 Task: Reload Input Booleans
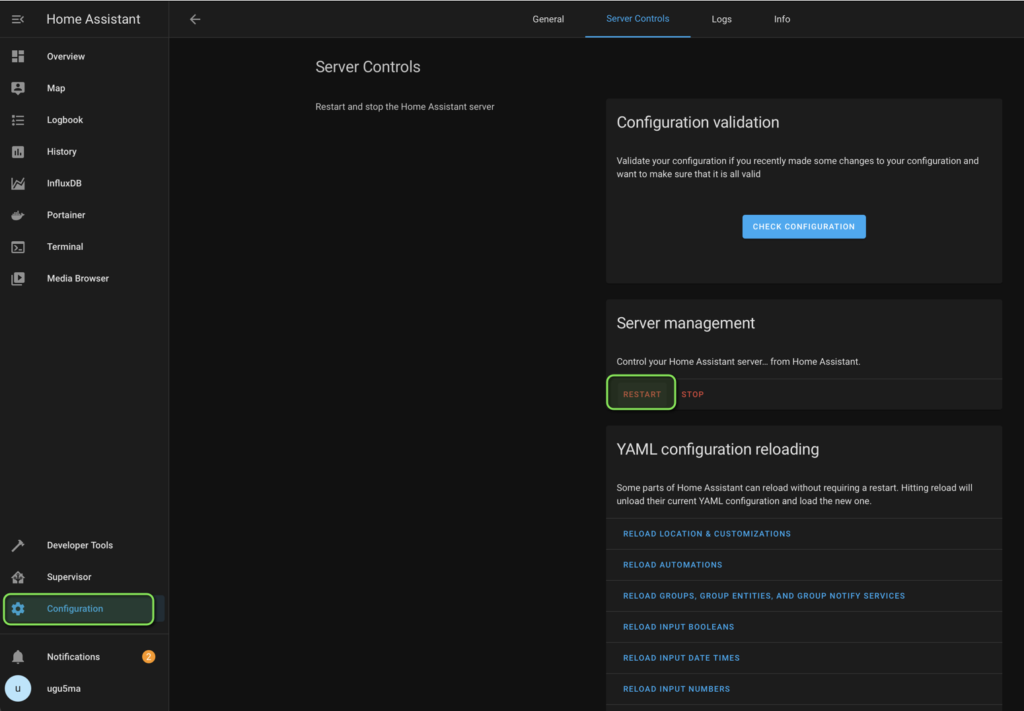679,627
